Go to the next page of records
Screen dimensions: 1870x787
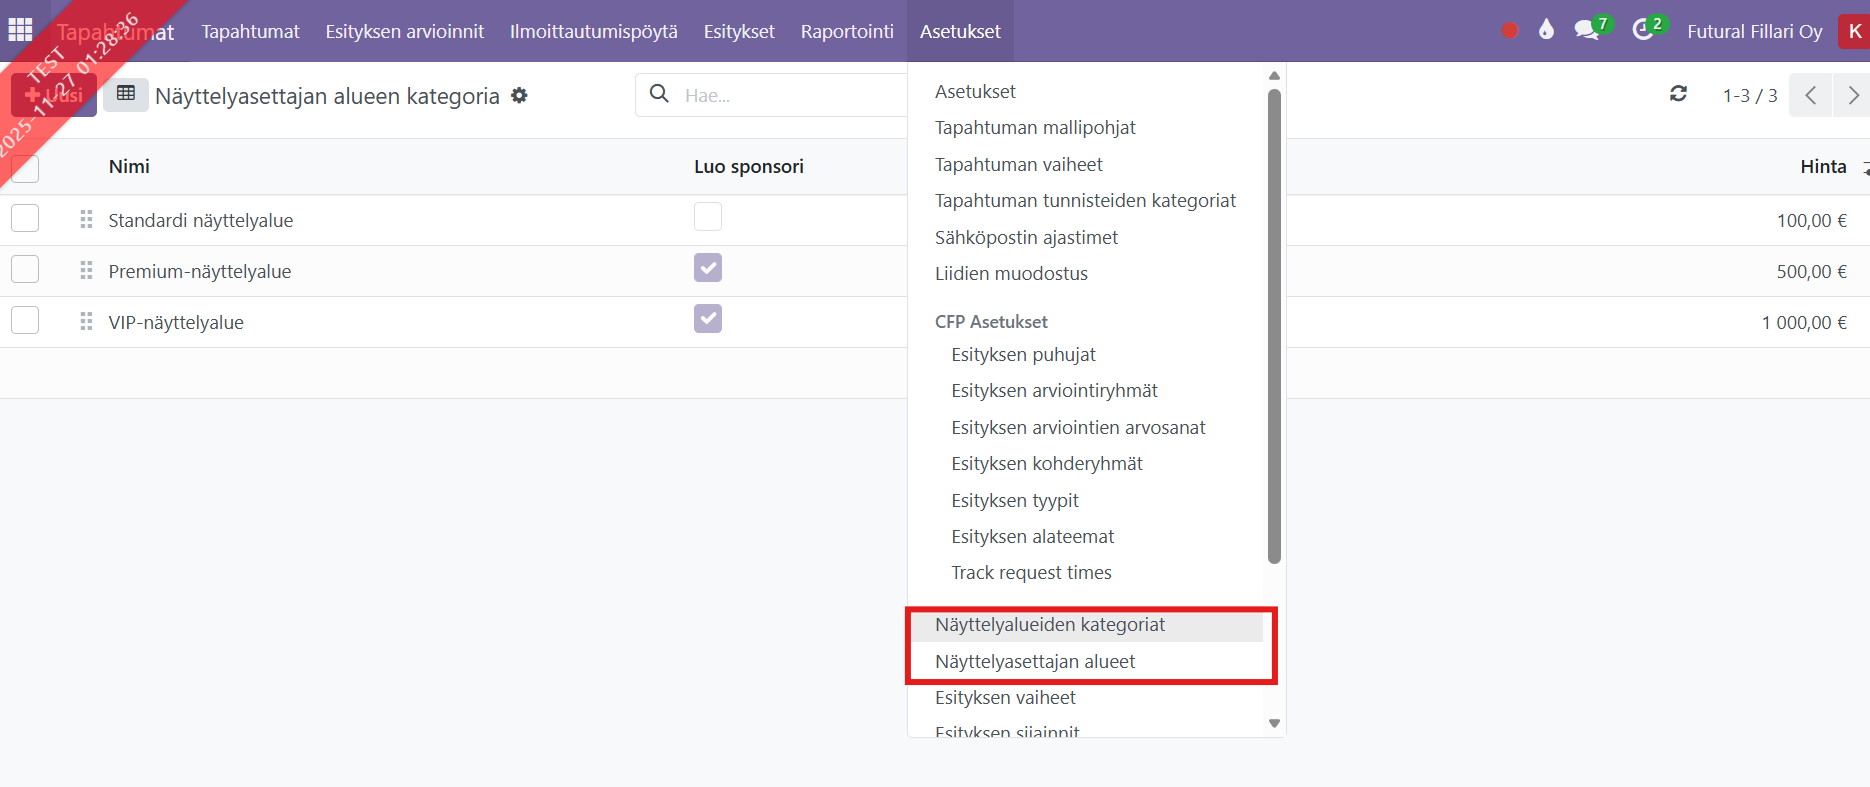click(x=1852, y=95)
